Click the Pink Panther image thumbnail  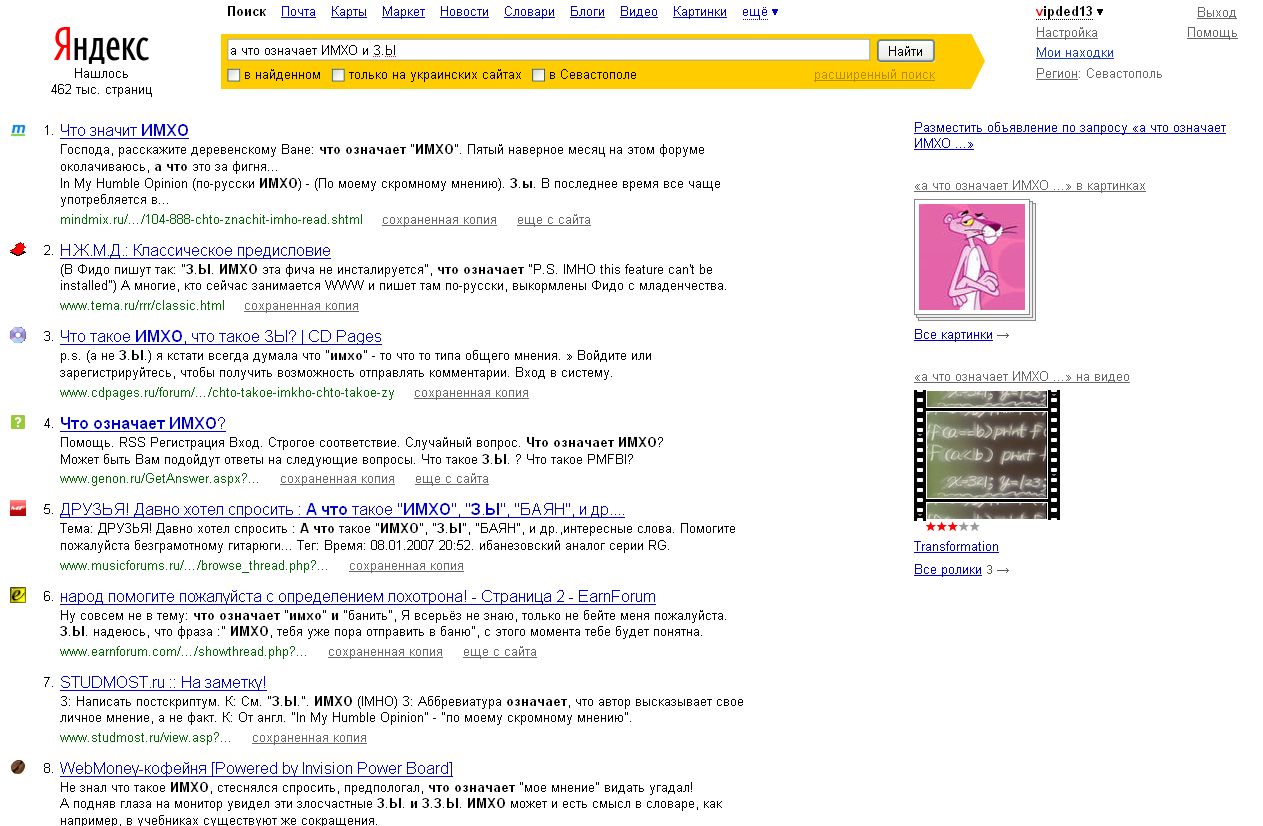point(973,257)
